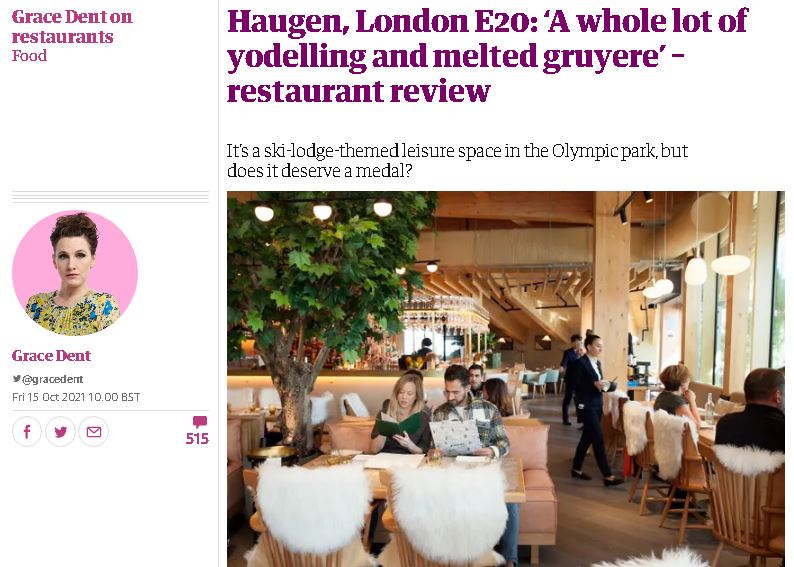Screen dimensions: 794x567
Task: Open the Haugen restaurant interior photo
Action: coord(506,379)
